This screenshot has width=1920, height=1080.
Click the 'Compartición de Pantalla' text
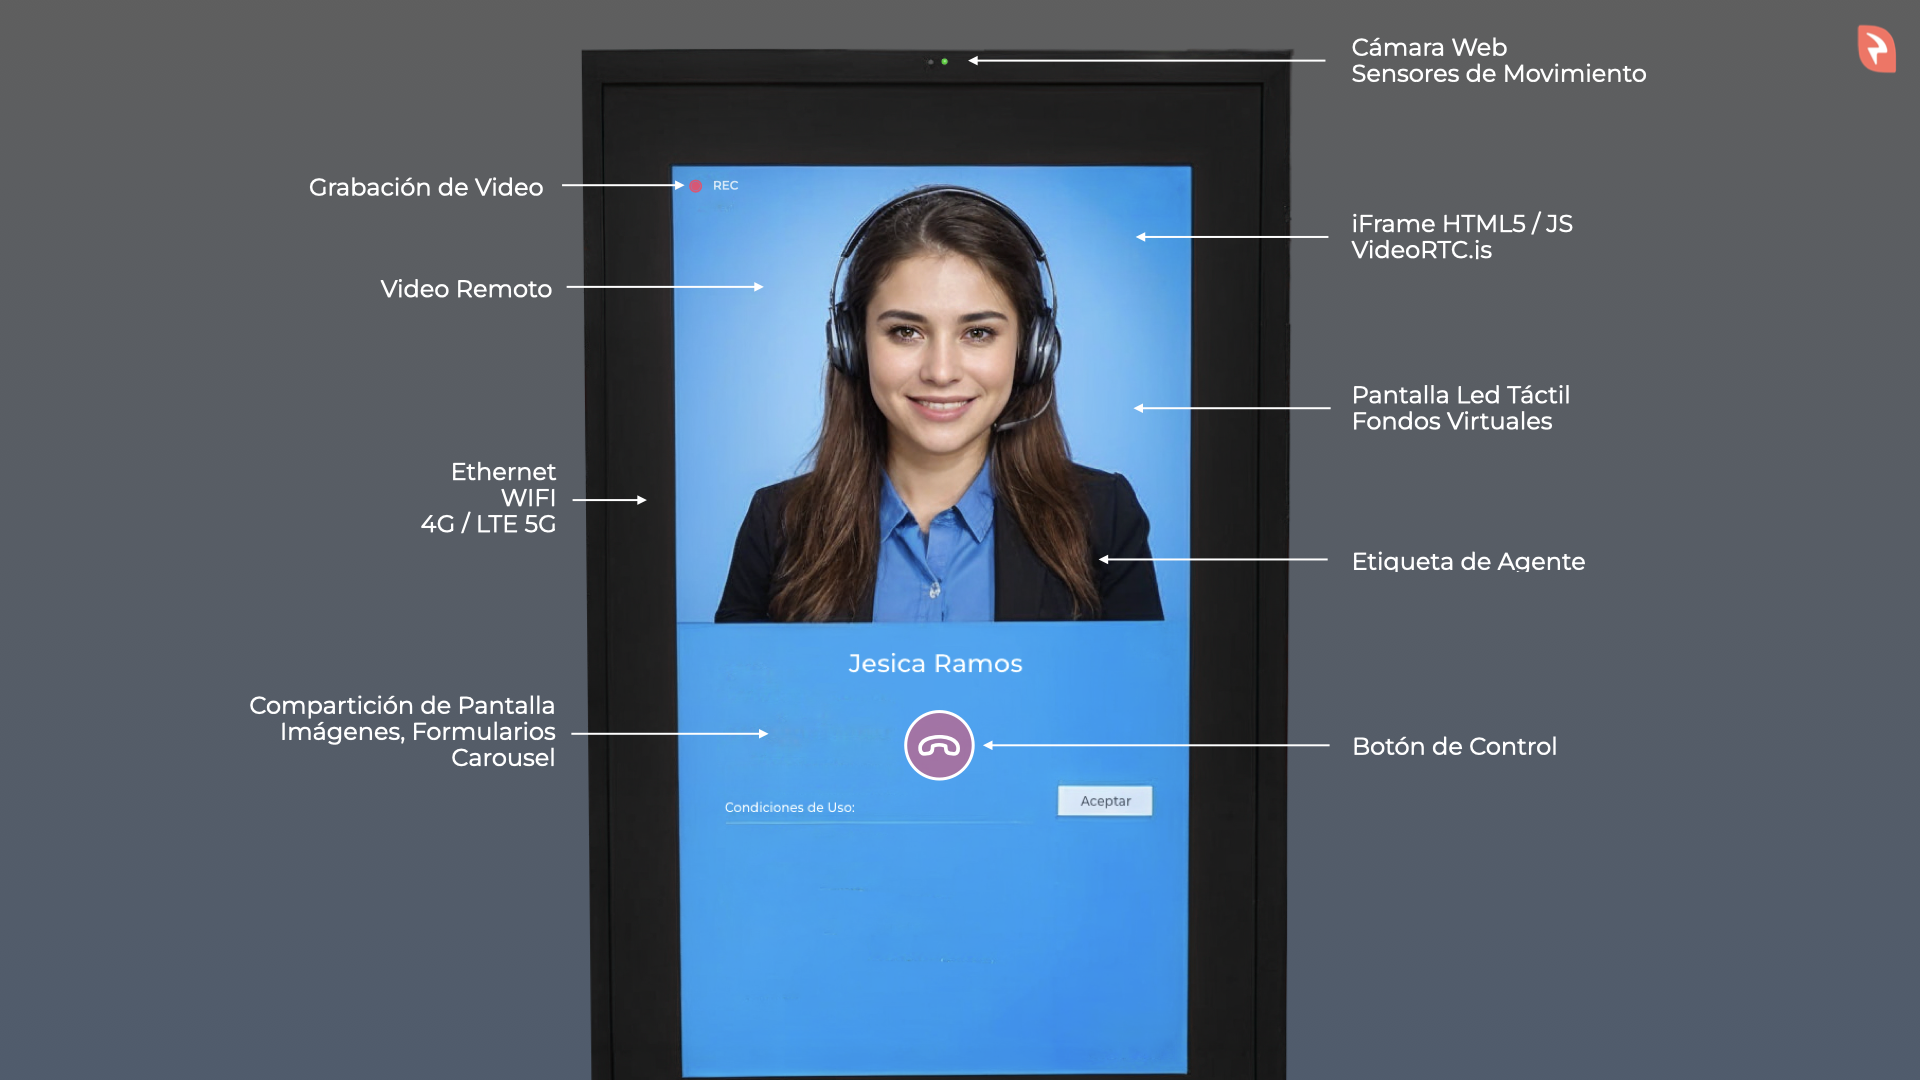pyautogui.click(x=402, y=706)
